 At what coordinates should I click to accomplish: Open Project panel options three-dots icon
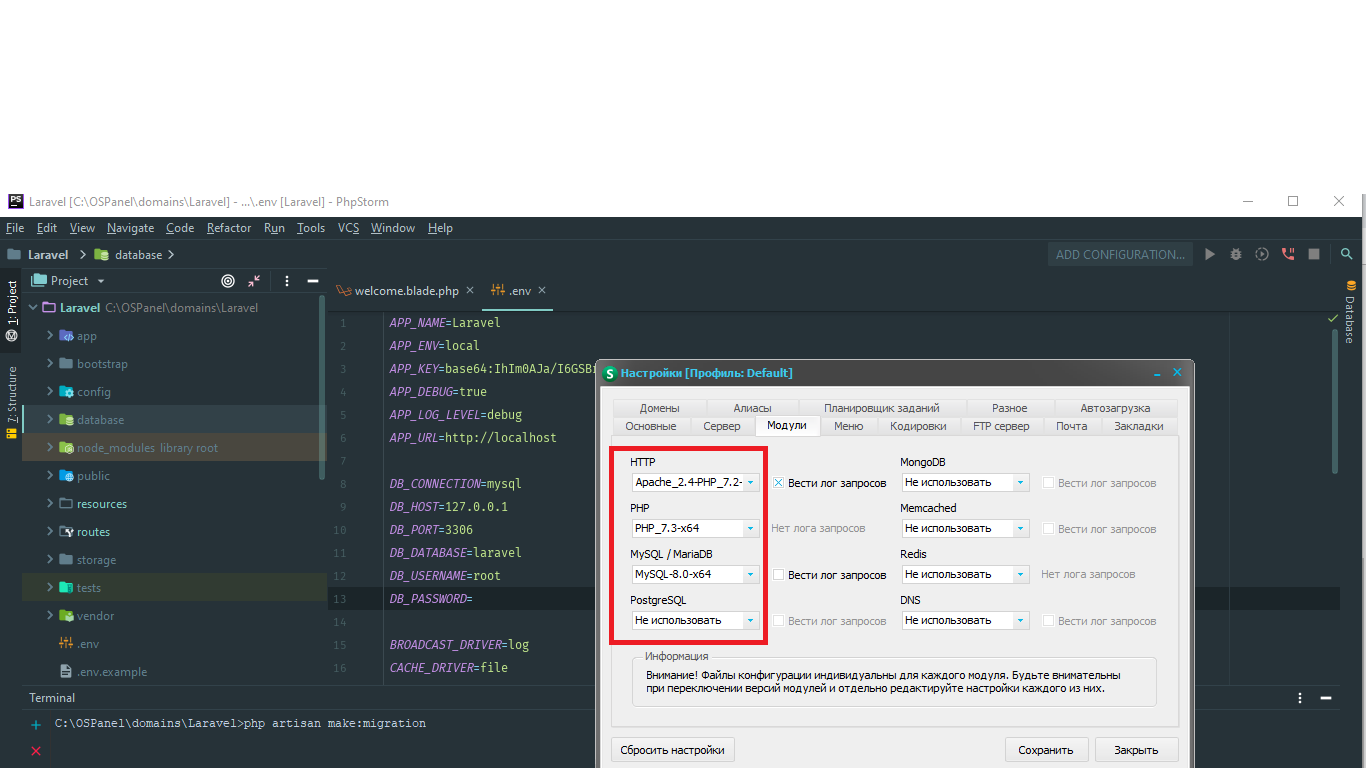(x=287, y=281)
